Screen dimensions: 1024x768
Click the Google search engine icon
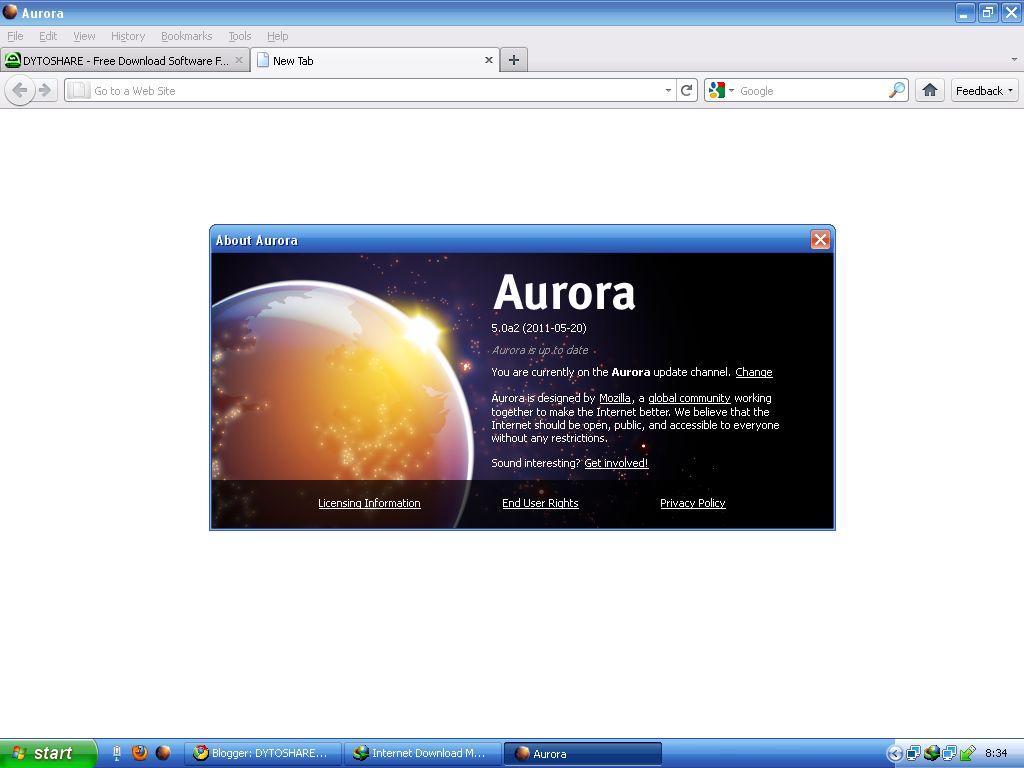(717, 90)
